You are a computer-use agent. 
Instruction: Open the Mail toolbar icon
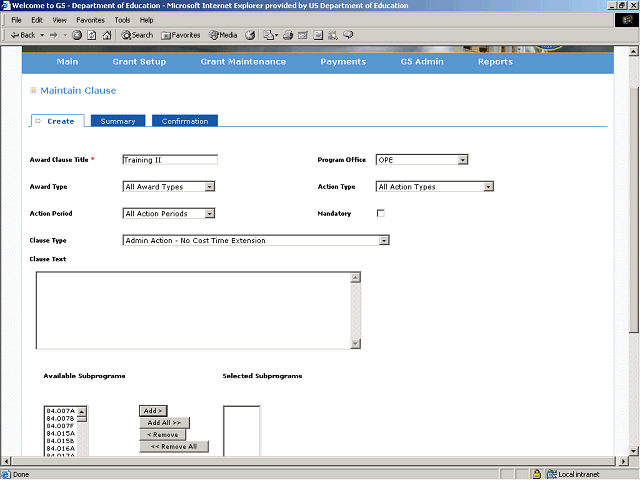[270, 35]
